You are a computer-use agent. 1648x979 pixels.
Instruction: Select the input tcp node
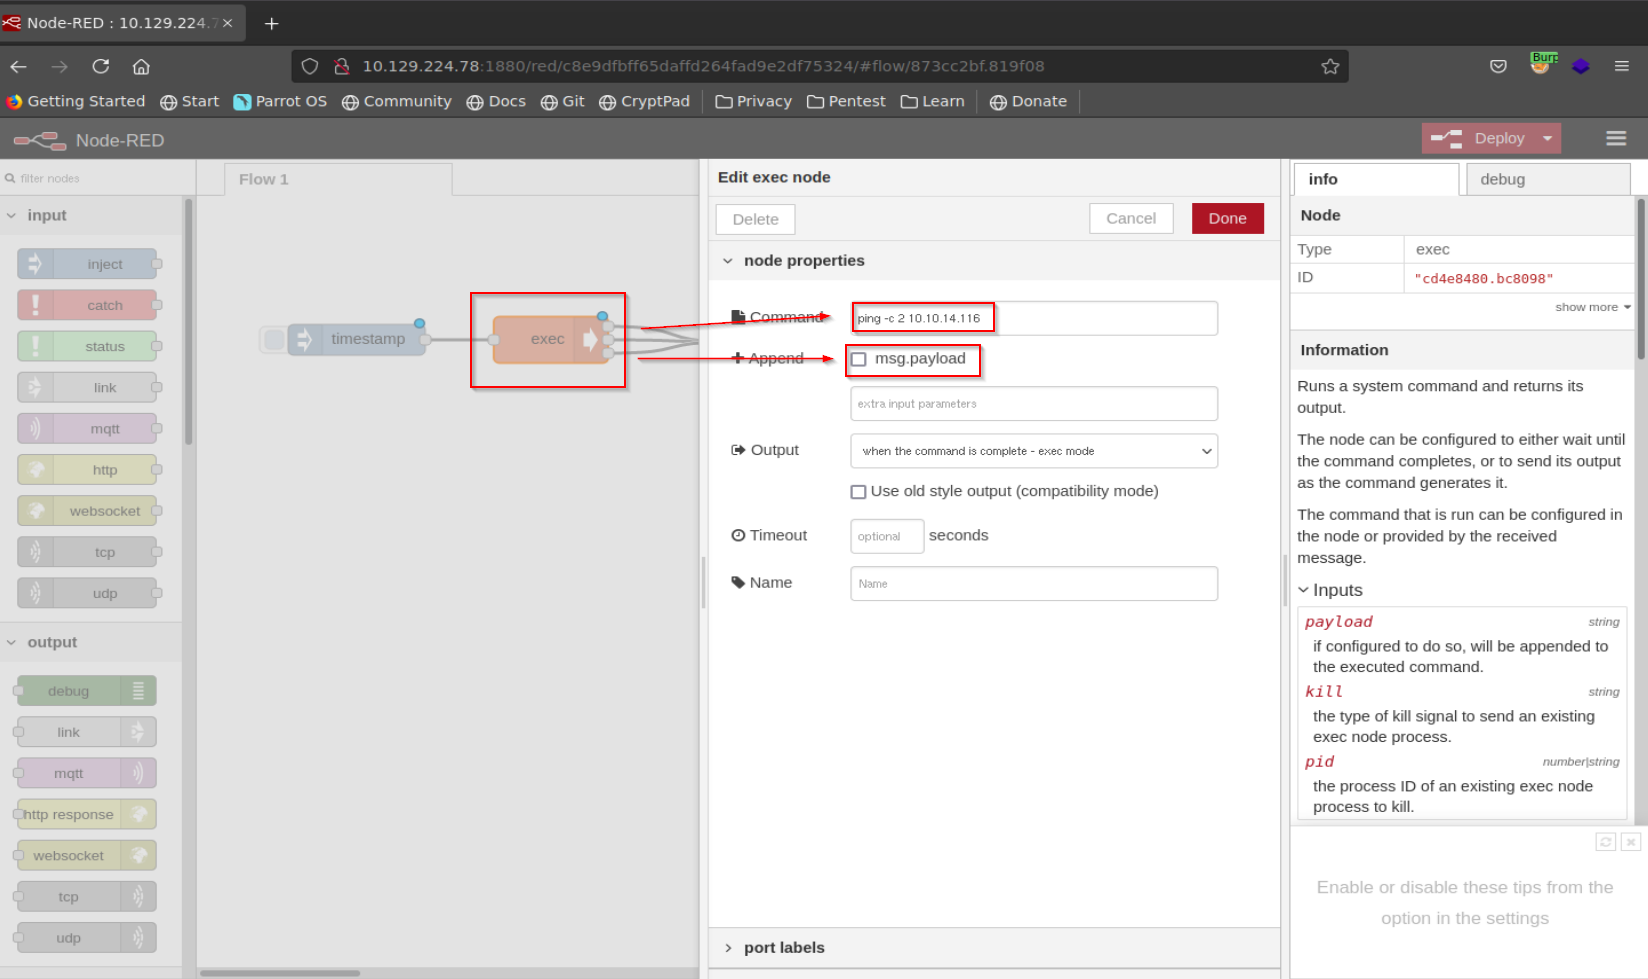(87, 552)
